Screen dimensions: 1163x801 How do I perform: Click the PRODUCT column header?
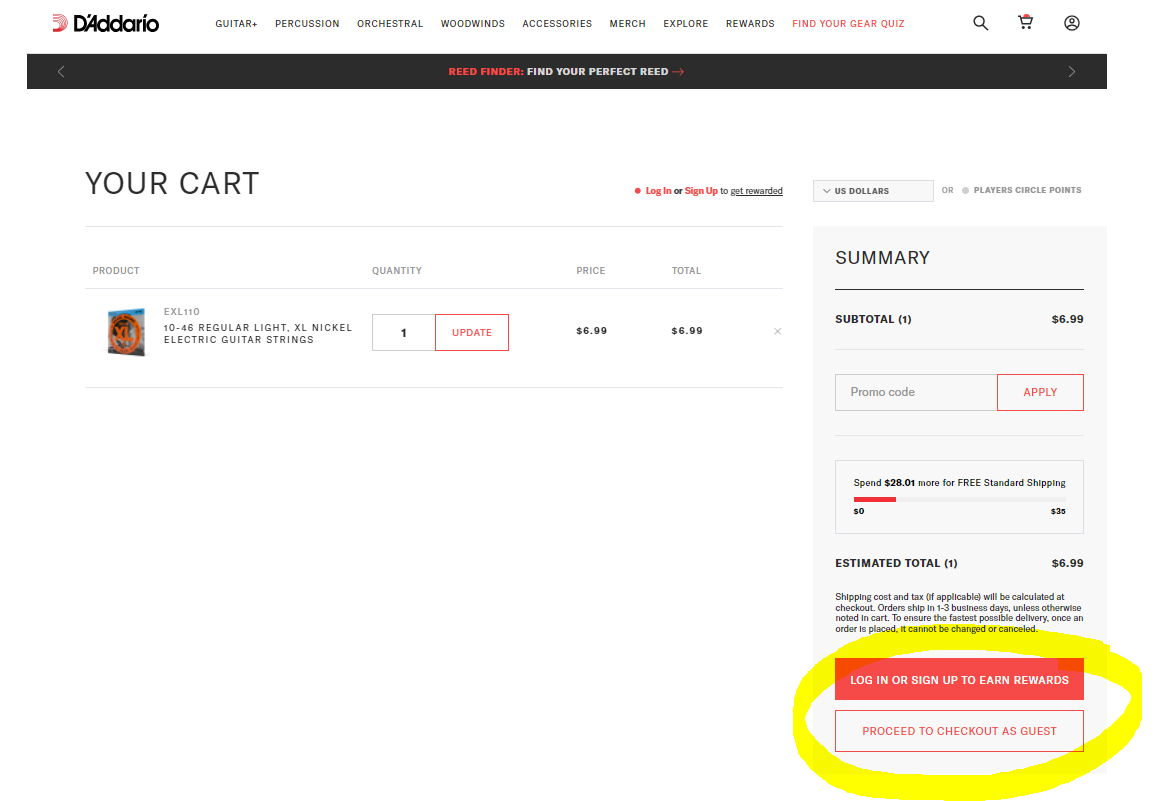116,271
